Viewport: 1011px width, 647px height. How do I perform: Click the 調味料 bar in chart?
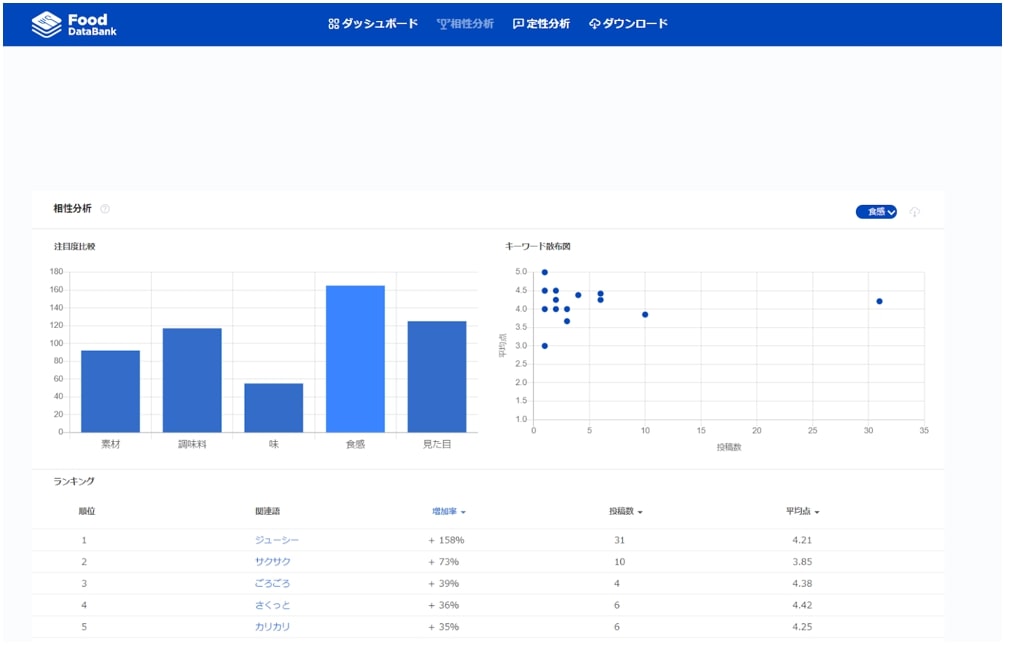coord(192,380)
